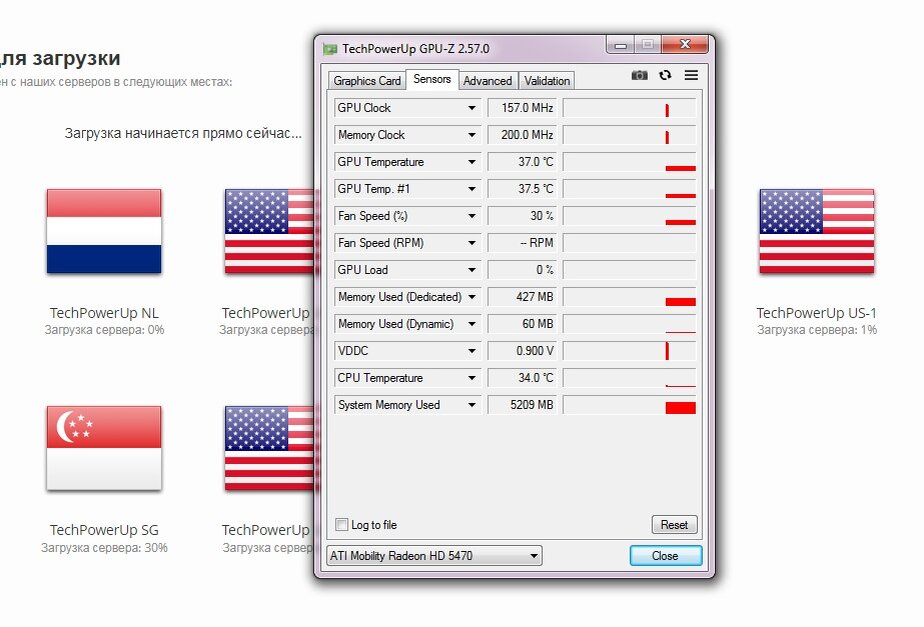
Task: Click the GPU Temperature history graph
Action: [629, 162]
